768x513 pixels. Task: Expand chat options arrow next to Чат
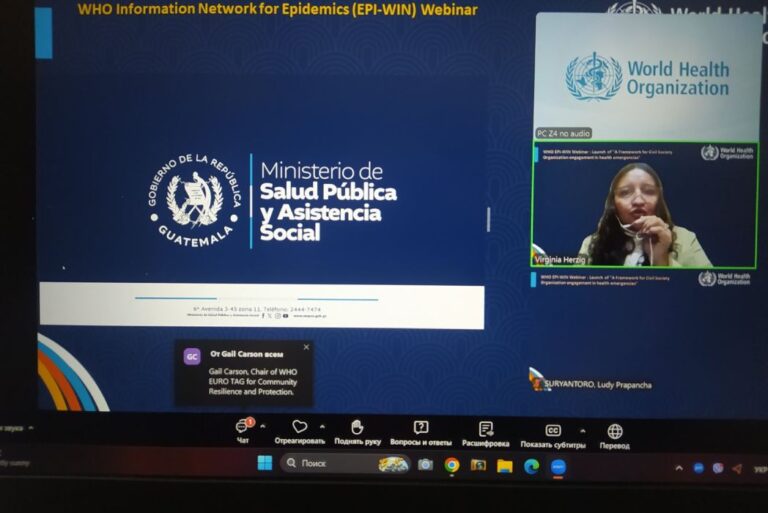pyautogui.click(x=263, y=425)
